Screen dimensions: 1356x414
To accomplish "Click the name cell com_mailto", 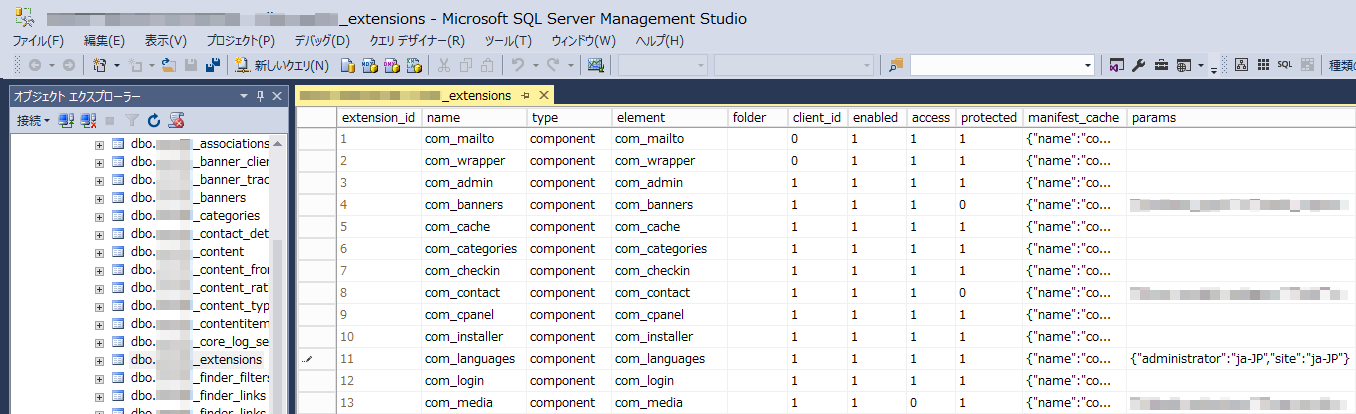I will coord(472,139).
